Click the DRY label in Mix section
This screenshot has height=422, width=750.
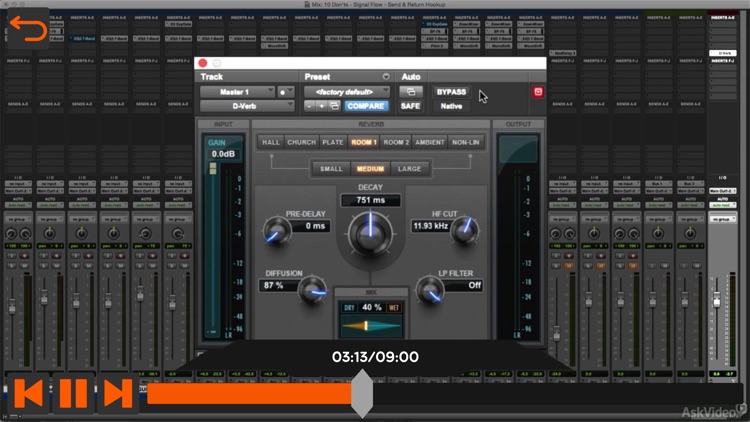coord(349,308)
